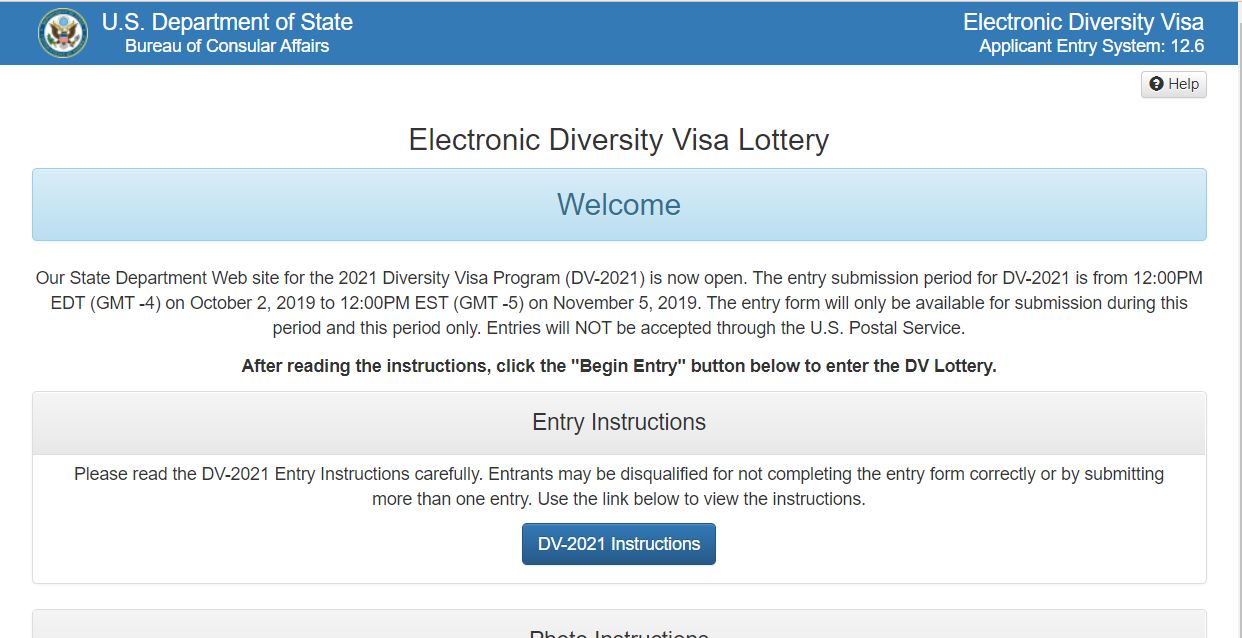Open the Help button
The height and width of the screenshot is (638, 1242).
click(x=1174, y=84)
